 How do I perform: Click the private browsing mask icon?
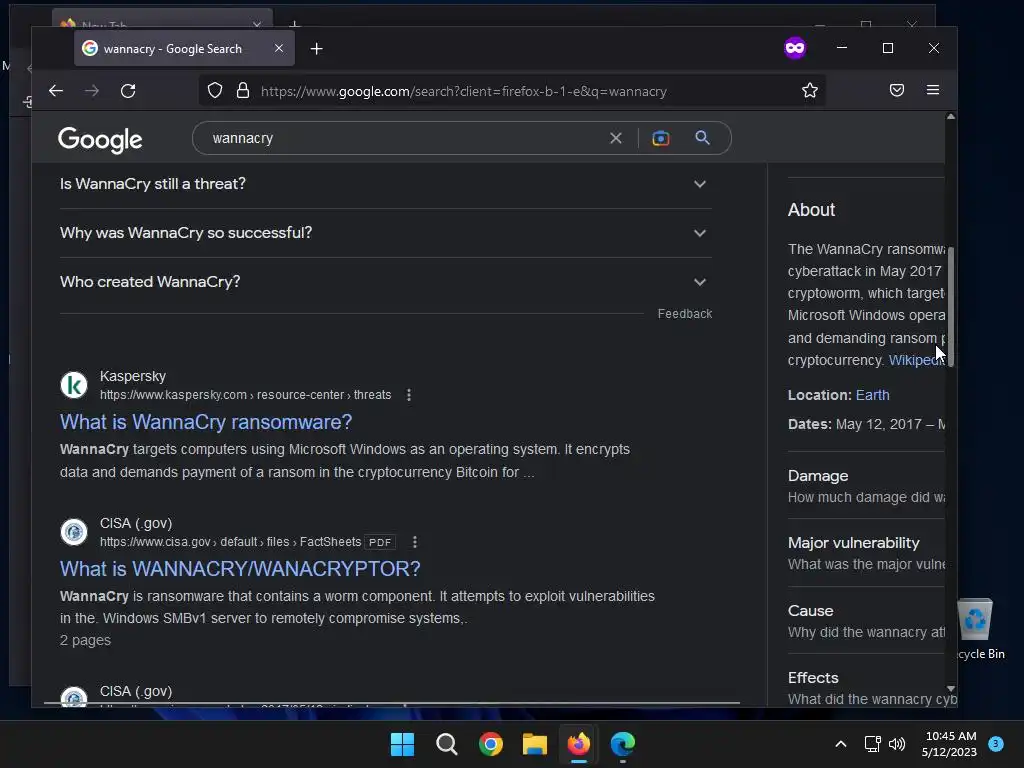click(x=795, y=48)
